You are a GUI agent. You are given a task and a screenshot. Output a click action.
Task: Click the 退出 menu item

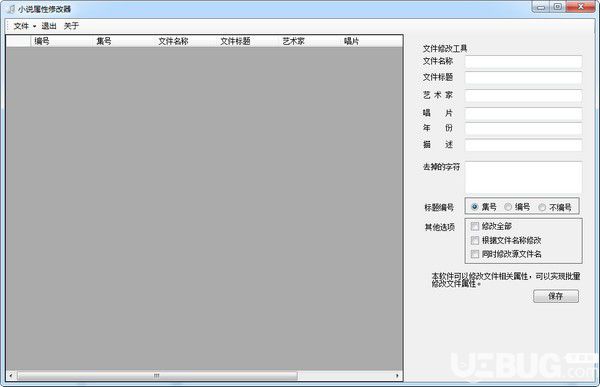[49, 26]
